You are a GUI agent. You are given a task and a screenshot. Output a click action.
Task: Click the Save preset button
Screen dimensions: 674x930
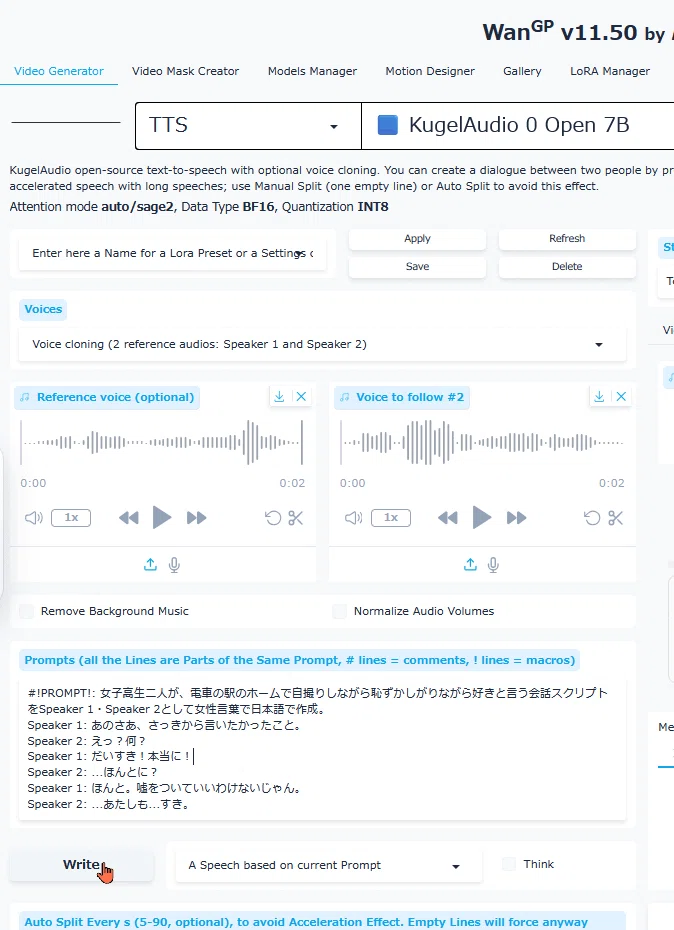[x=417, y=267]
